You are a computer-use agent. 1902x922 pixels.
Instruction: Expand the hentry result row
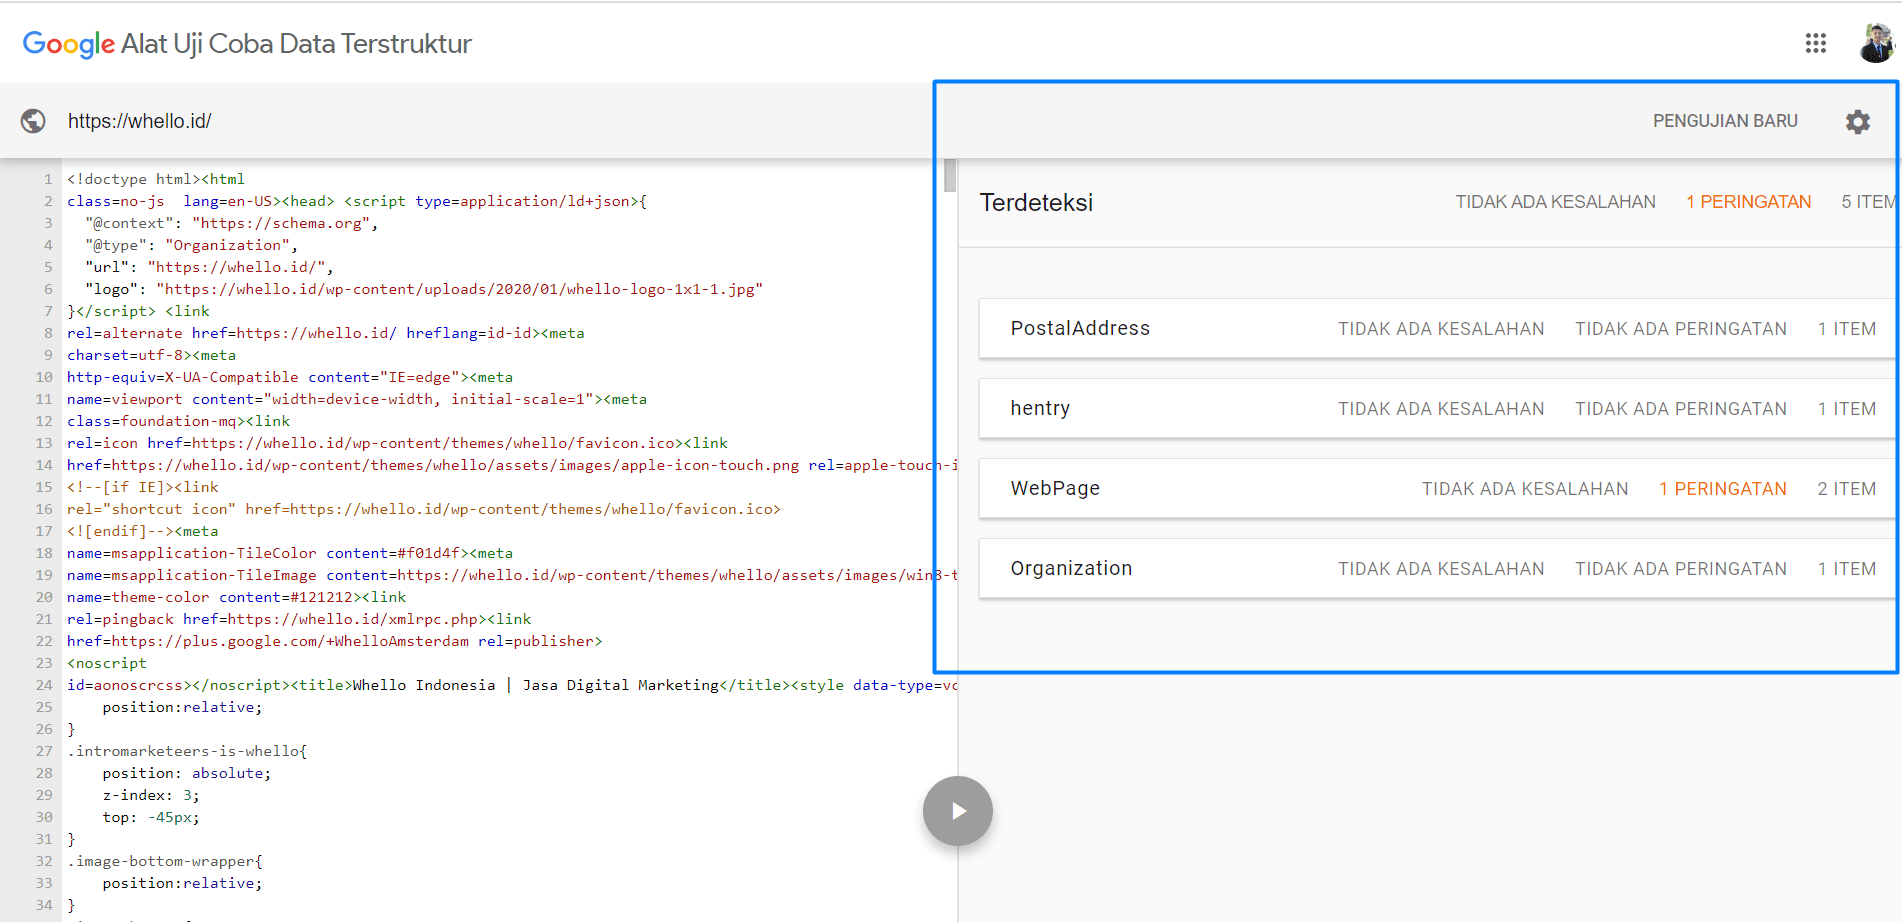[x=1040, y=409]
